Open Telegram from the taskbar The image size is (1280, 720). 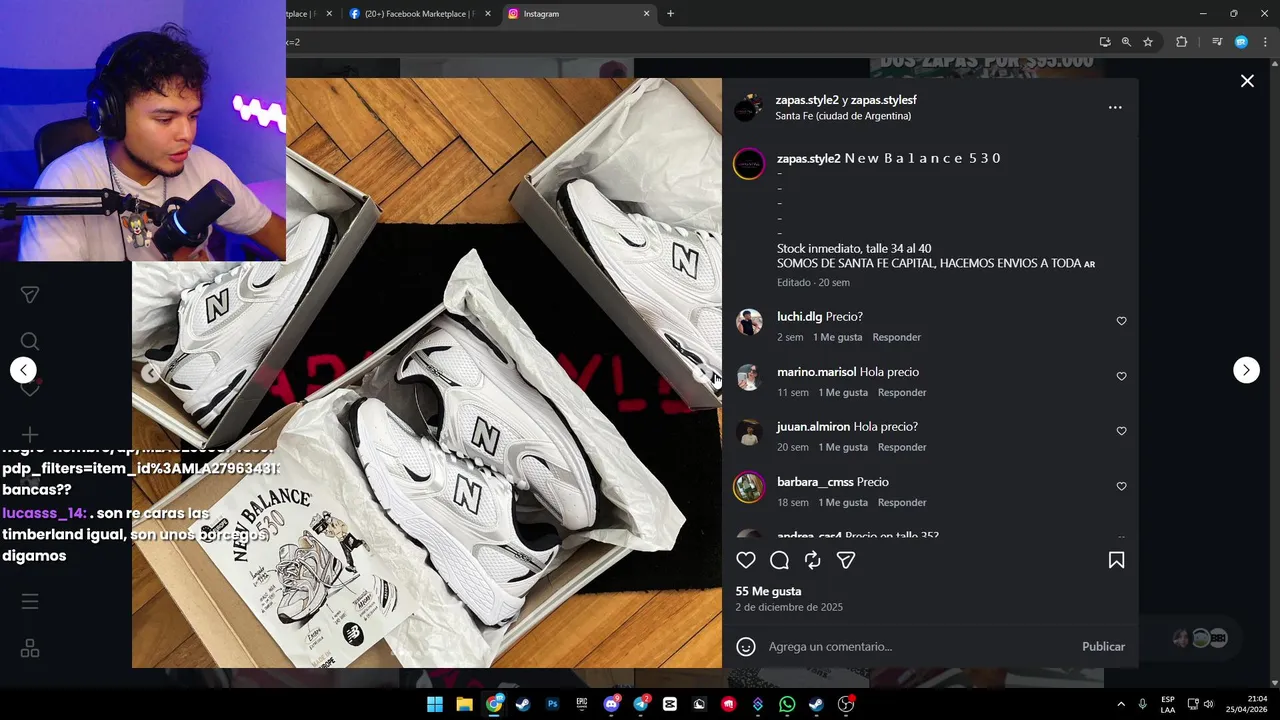click(x=640, y=704)
